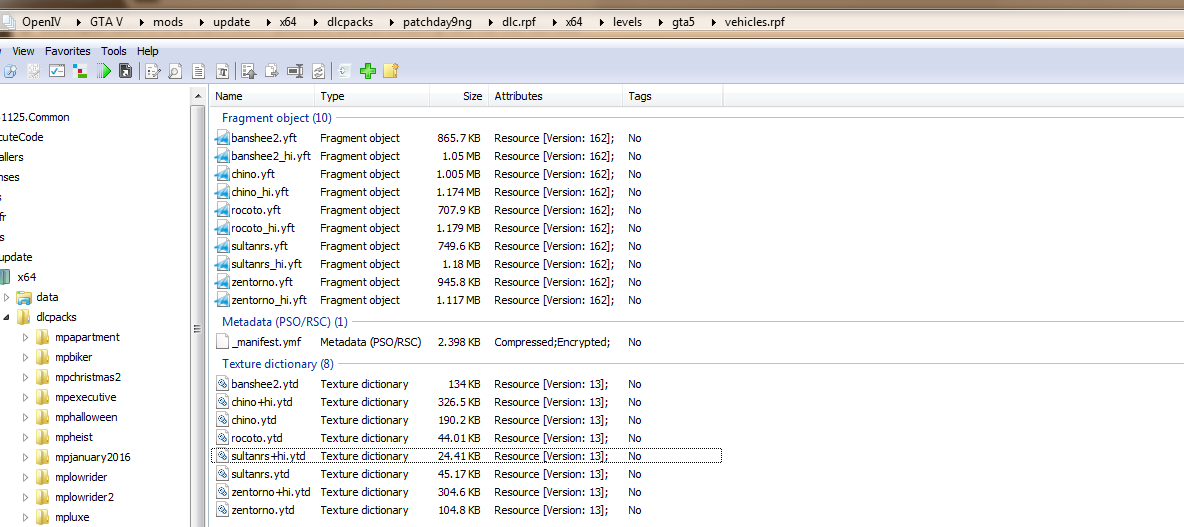Screen dimensions: 1184x527
Task: Expand the mplowrider2 folder node
Action: pyautogui.click(x=26, y=497)
